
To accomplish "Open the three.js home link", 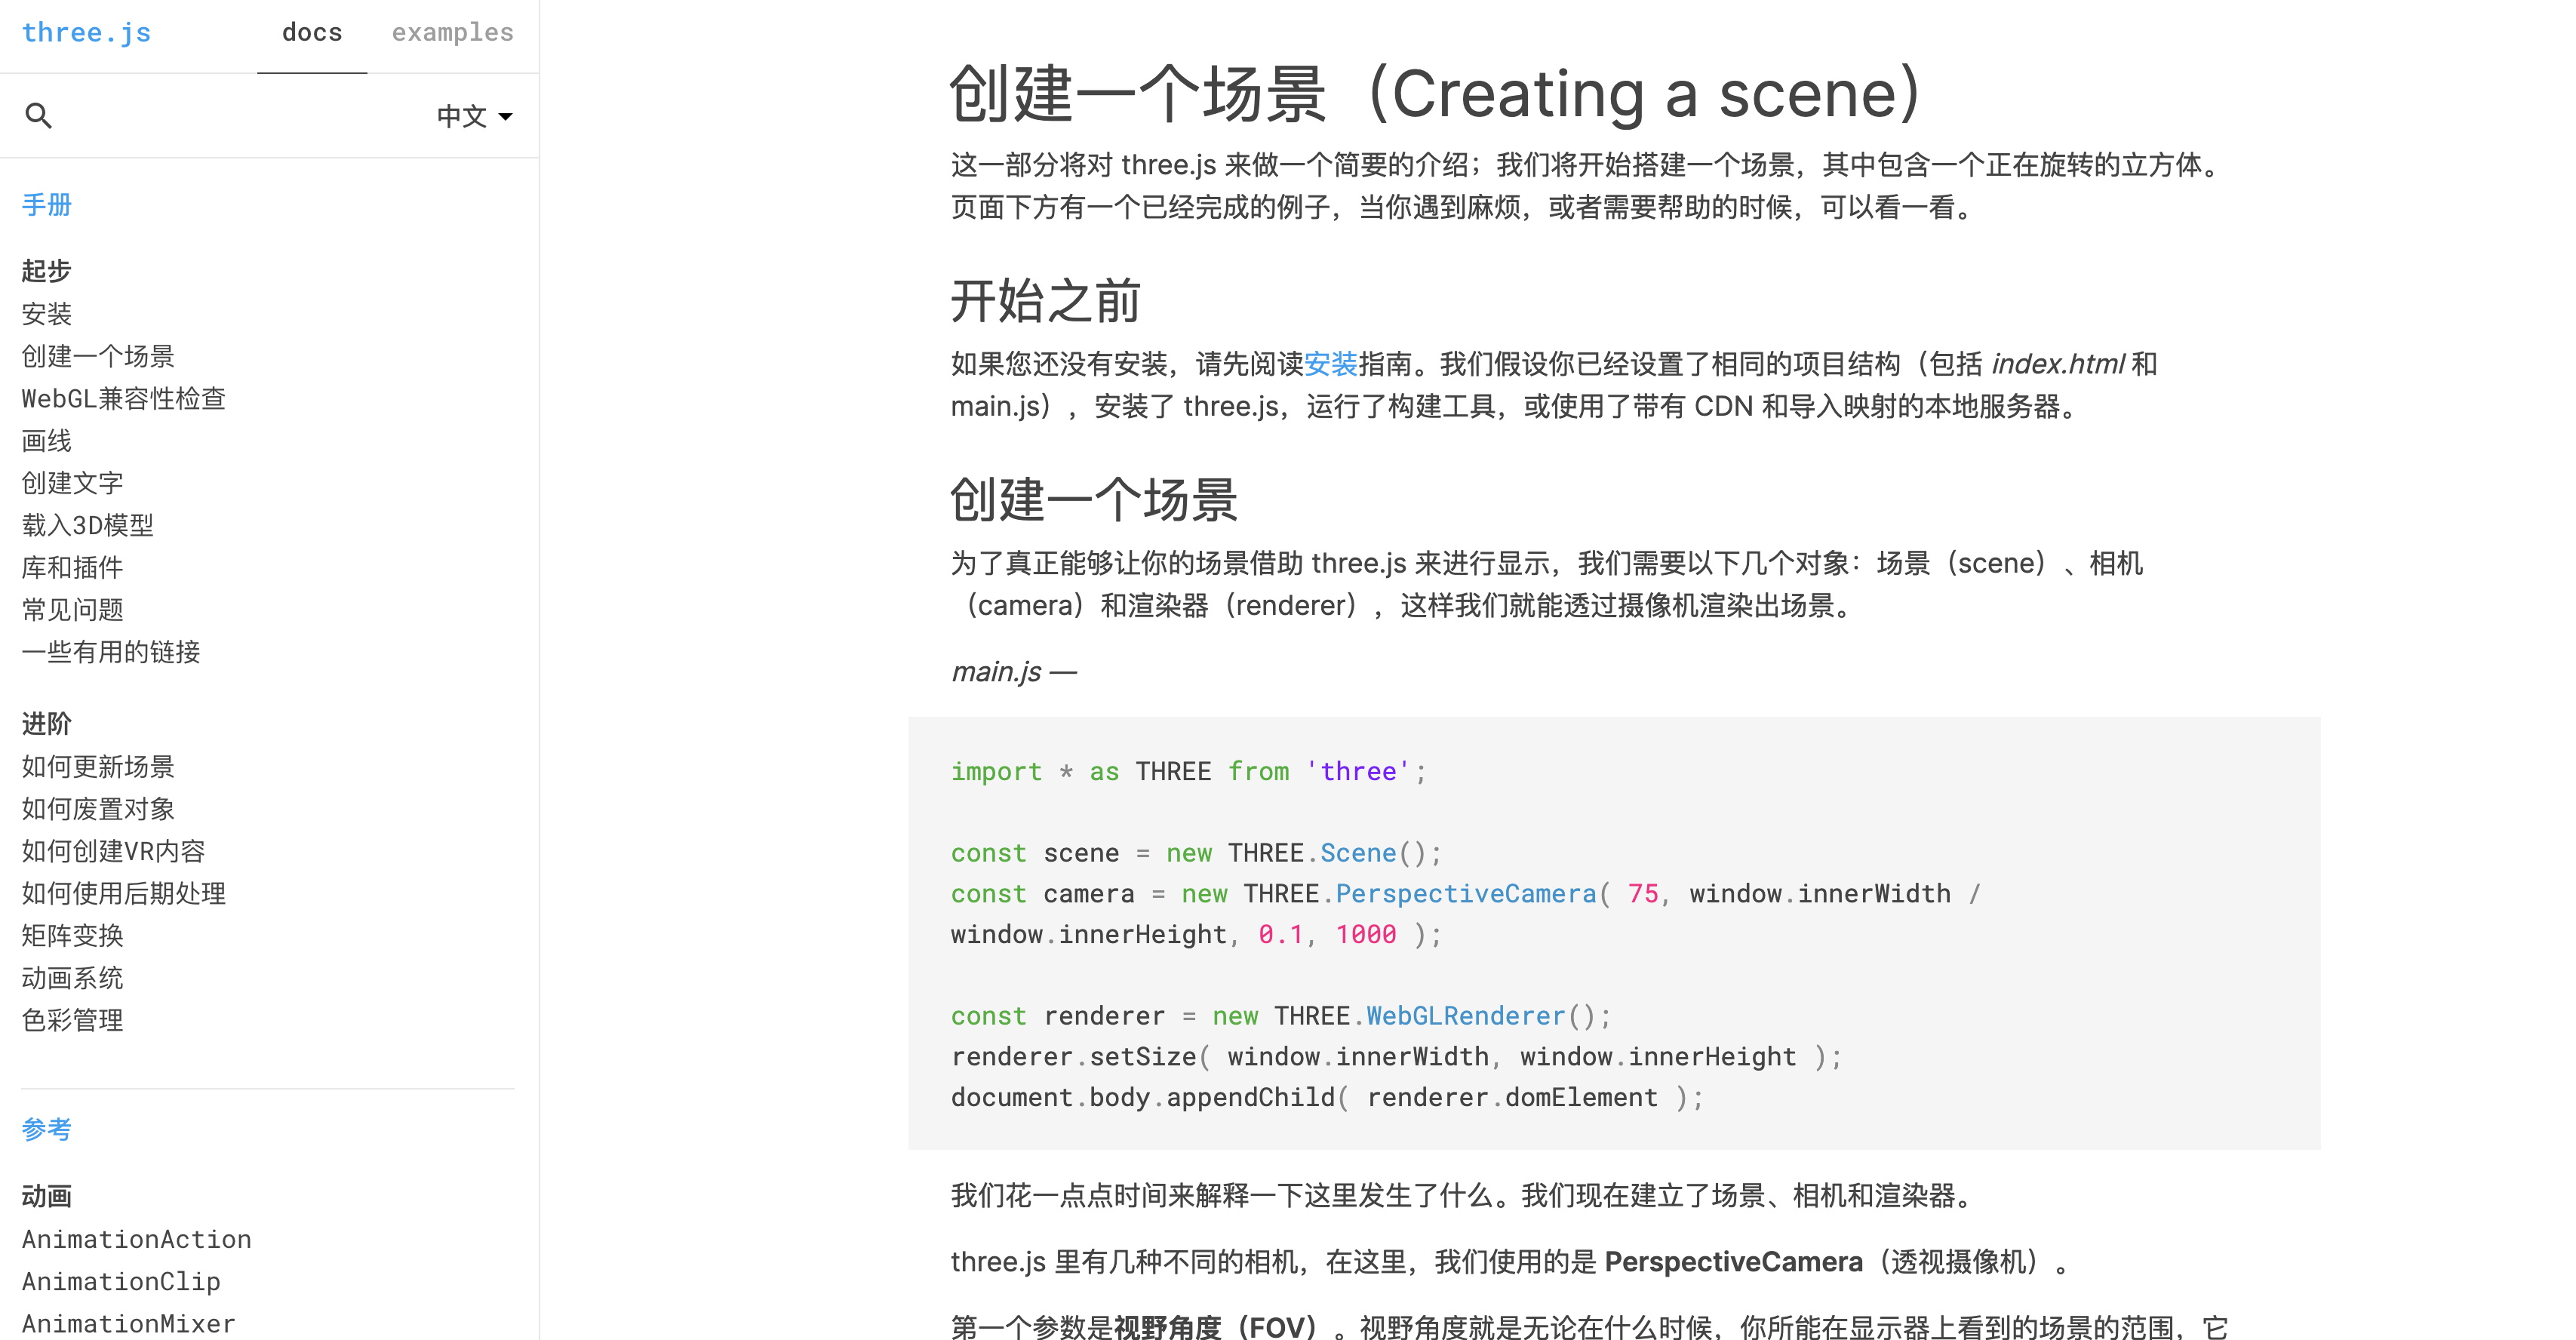I will click(x=86, y=33).
